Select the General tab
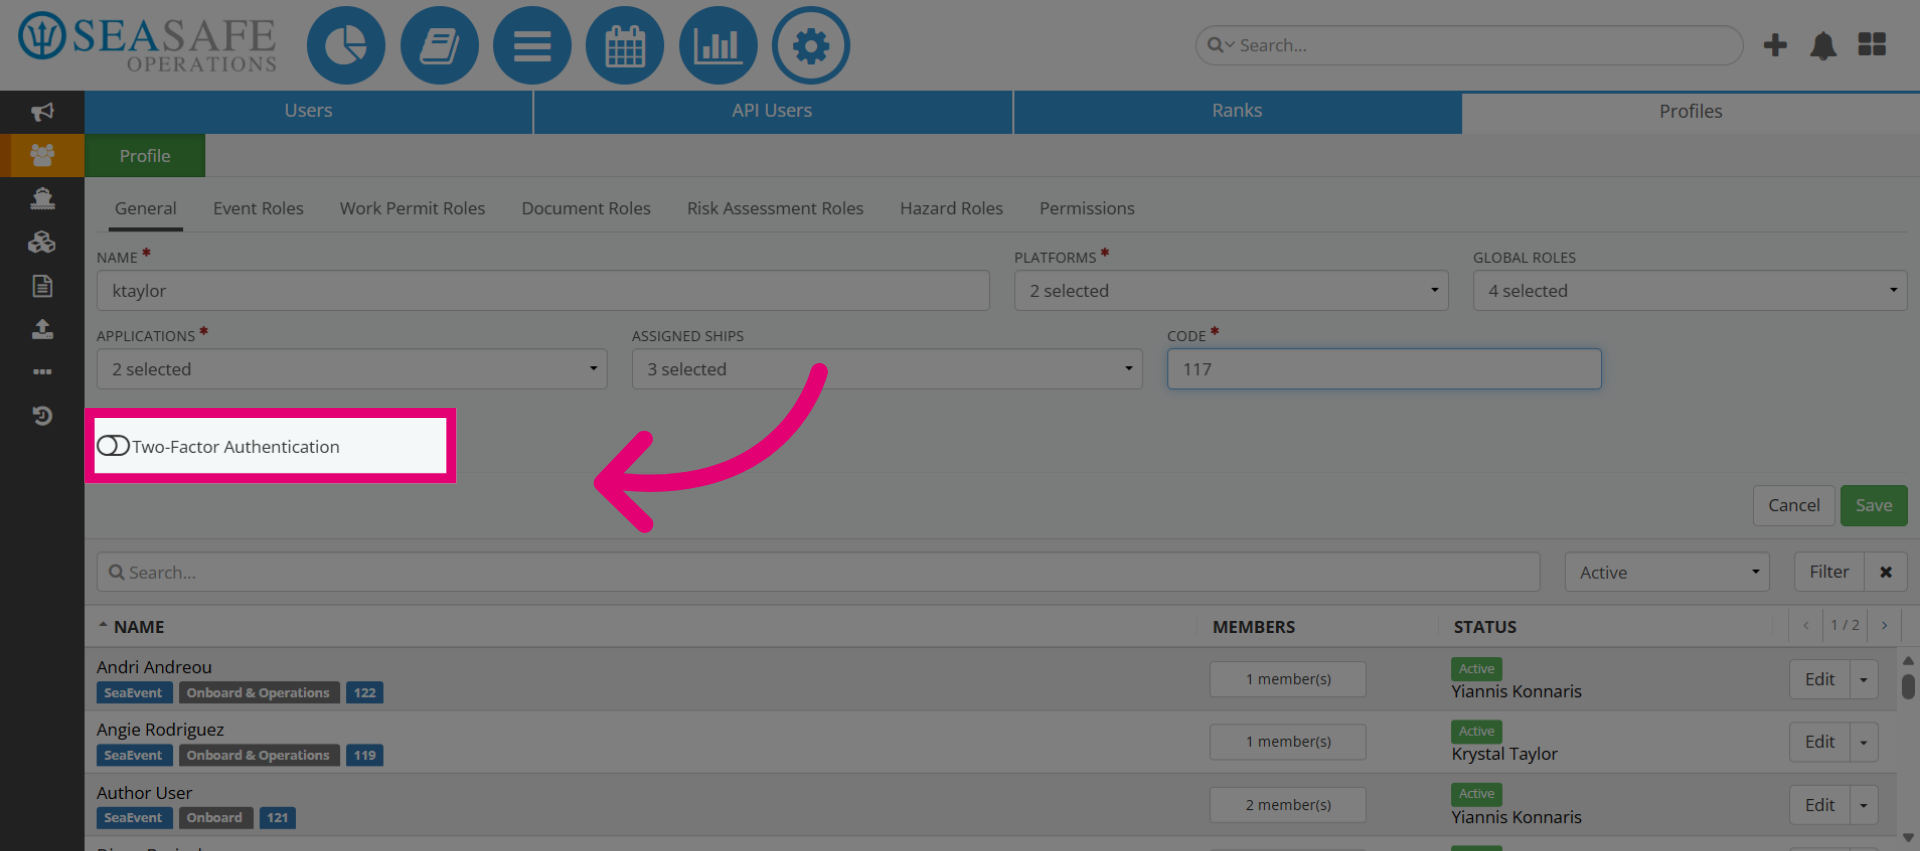Screen dimensions: 1920x851 click(145, 208)
